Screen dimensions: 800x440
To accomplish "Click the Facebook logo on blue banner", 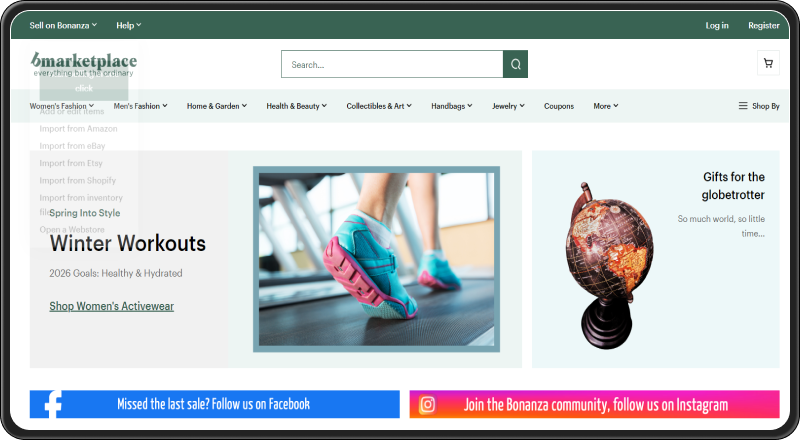I will [53, 404].
